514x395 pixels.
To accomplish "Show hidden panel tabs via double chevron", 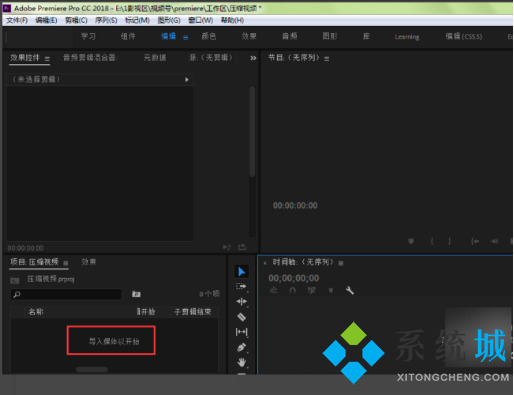I will (253, 58).
